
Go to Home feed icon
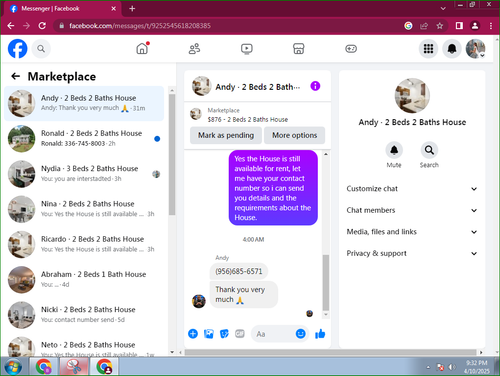(142, 49)
